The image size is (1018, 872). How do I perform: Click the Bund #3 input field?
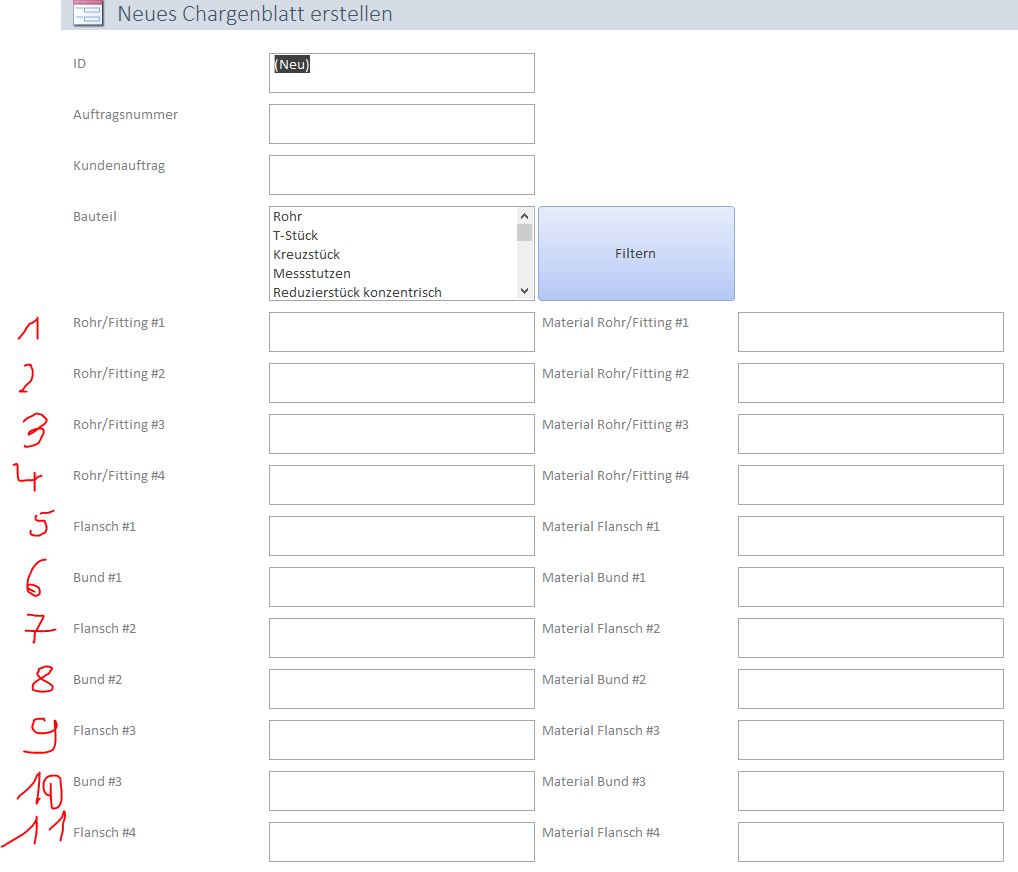point(402,791)
